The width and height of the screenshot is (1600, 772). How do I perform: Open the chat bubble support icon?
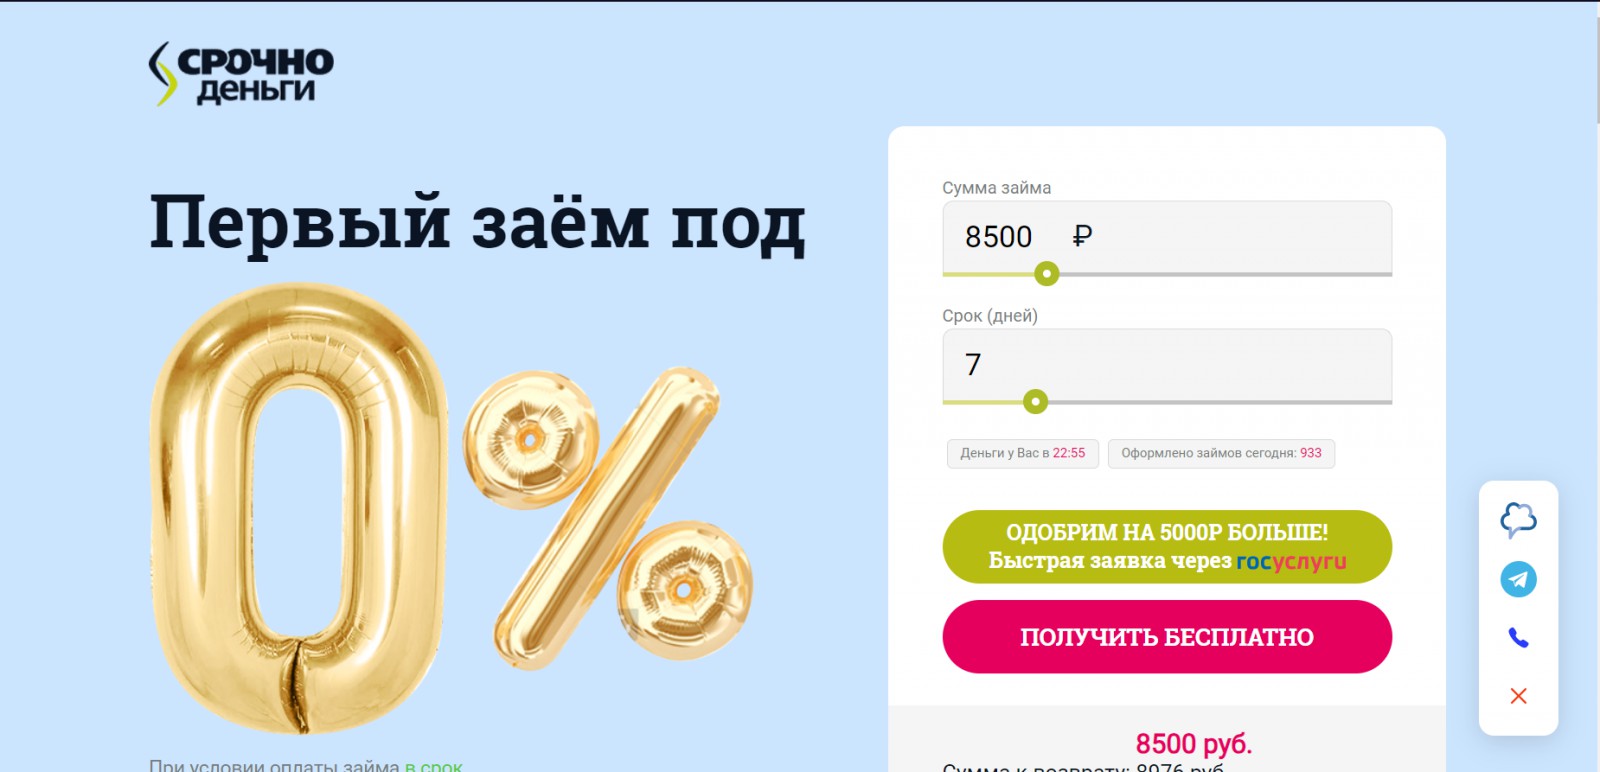(x=1518, y=520)
